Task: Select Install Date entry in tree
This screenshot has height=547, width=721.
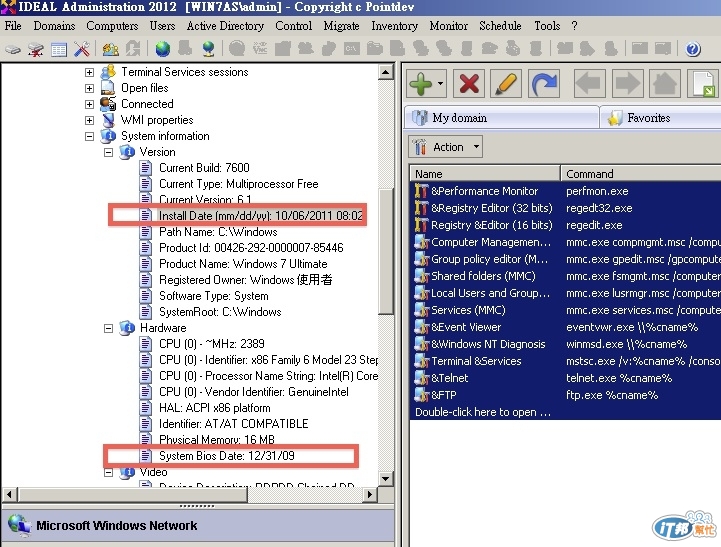Action: [x=260, y=216]
